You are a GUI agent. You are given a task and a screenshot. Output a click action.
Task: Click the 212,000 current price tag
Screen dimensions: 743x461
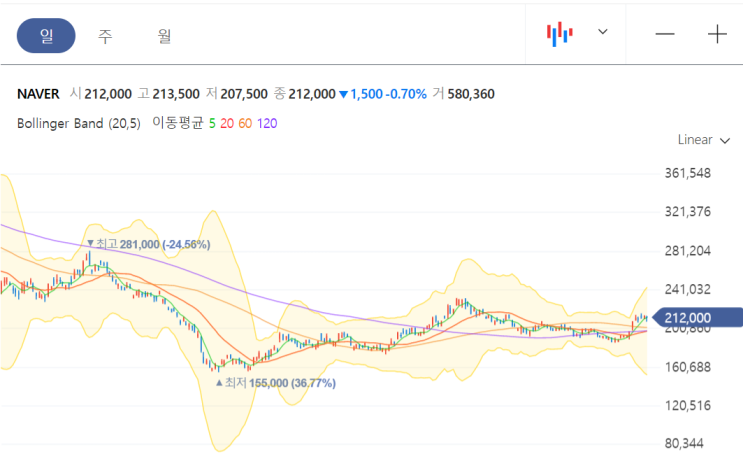click(x=698, y=317)
